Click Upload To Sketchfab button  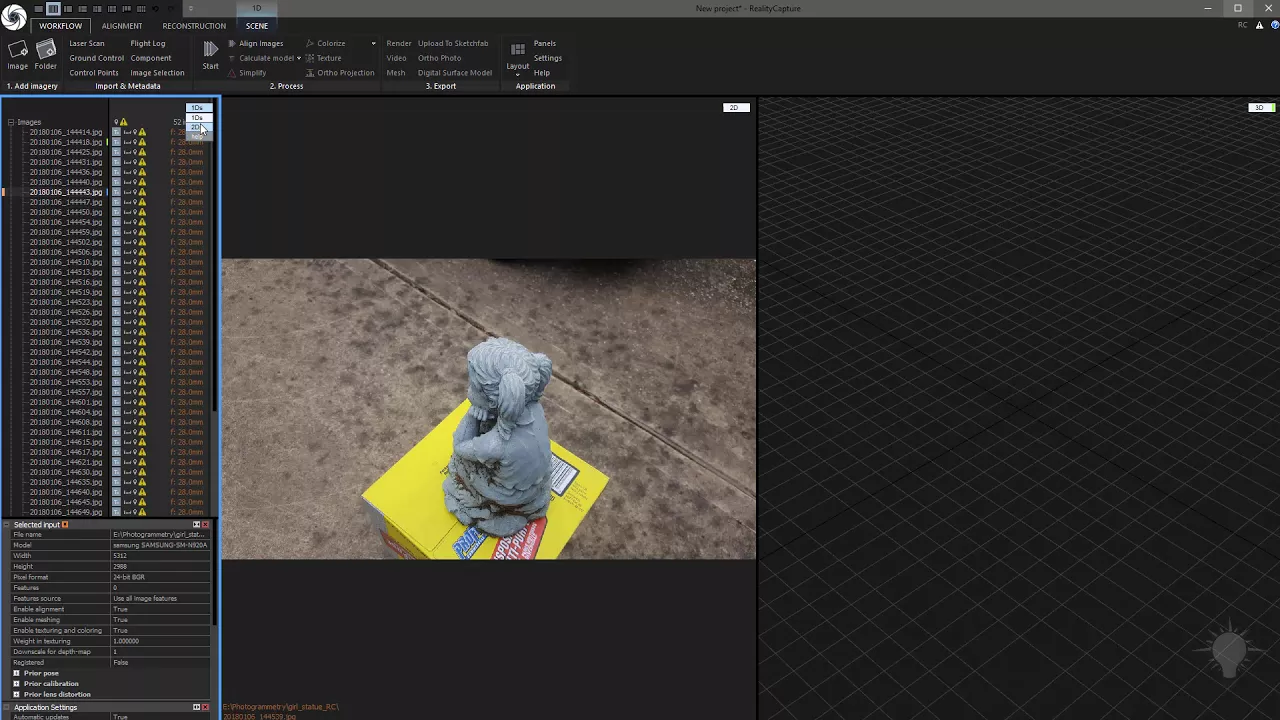[453, 43]
